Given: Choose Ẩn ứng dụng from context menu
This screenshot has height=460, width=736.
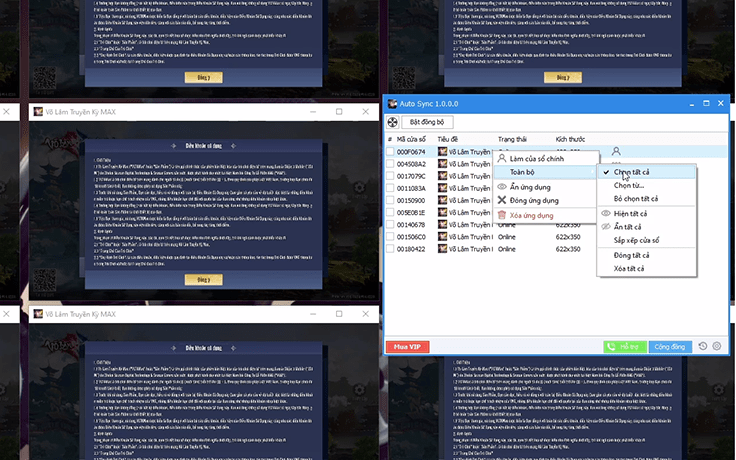Looking at the screenshot, I should pos(545,187).
